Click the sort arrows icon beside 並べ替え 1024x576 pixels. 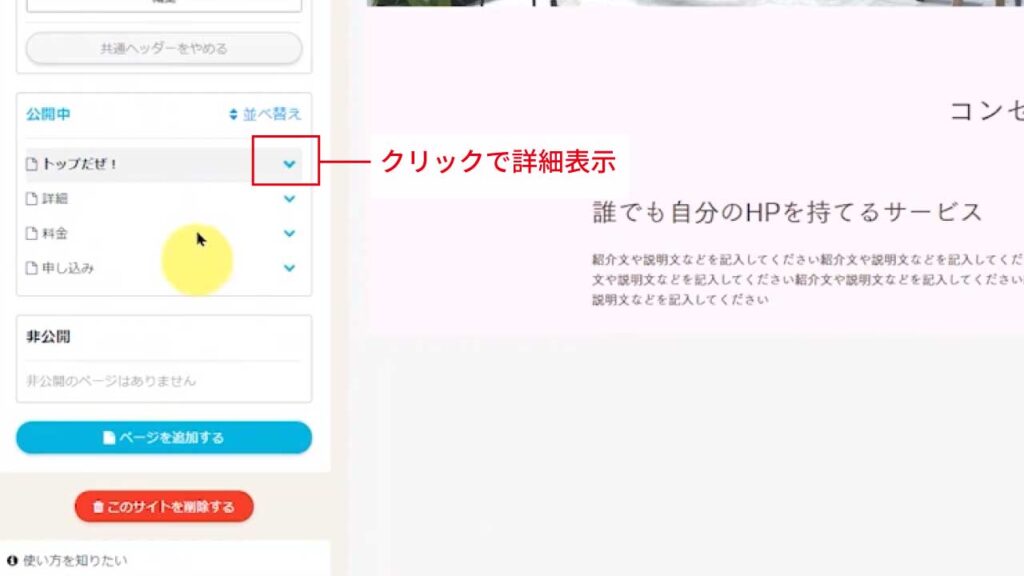pyautogui.click(x=233, y=114)
